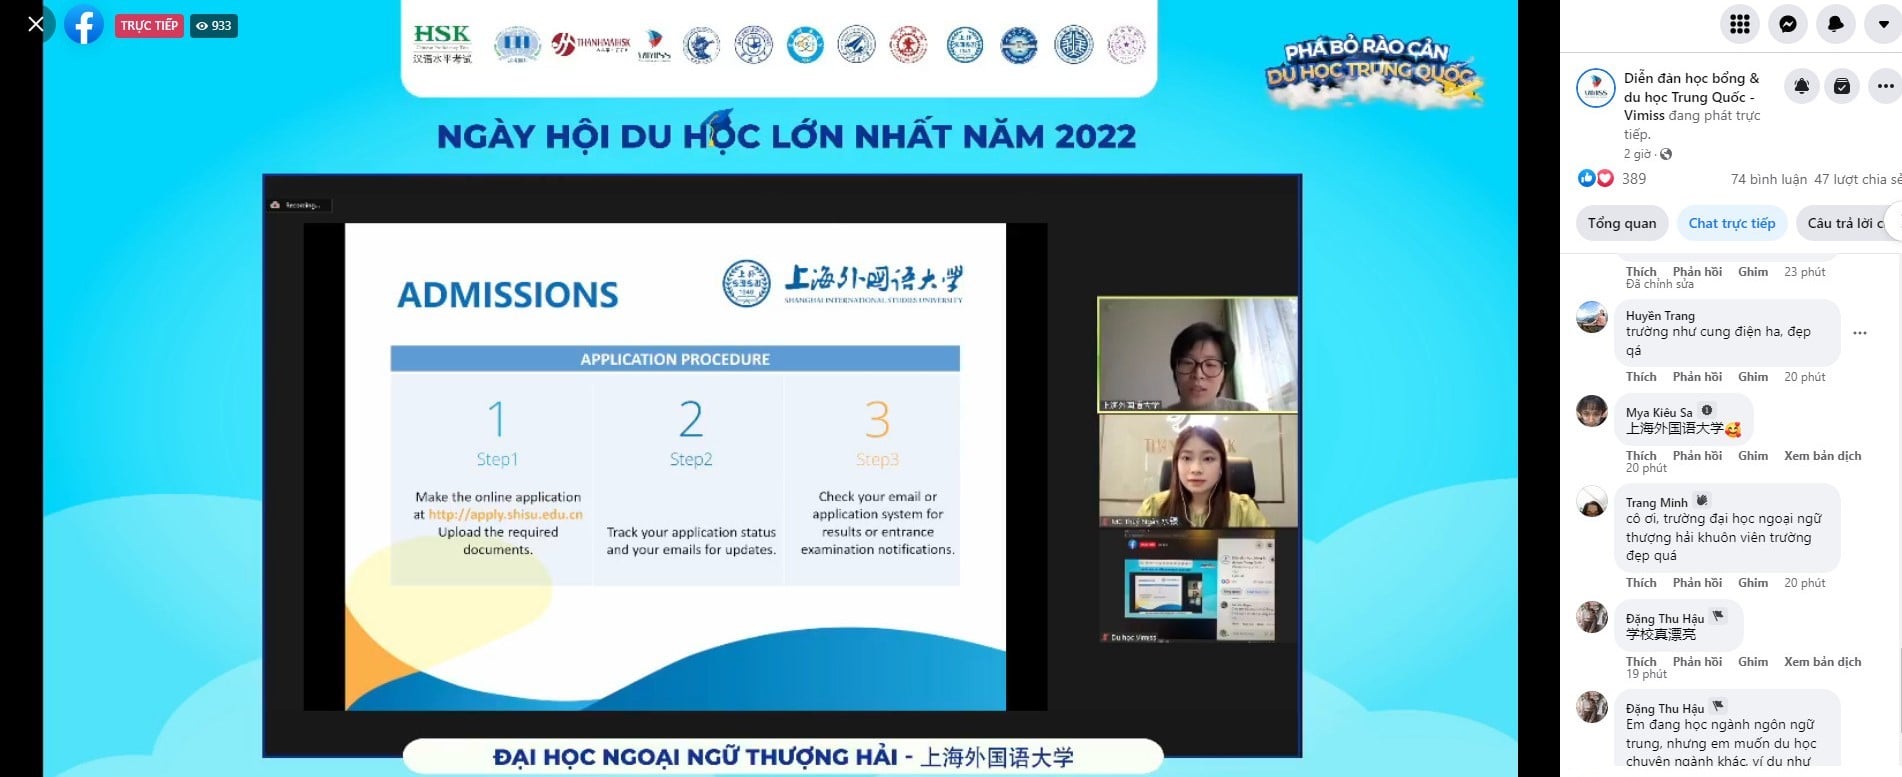Viewport: 1902px width, 777px height.
Task: Open the 19 phút comment timestamp
Action: click(x=1646, y=674)
